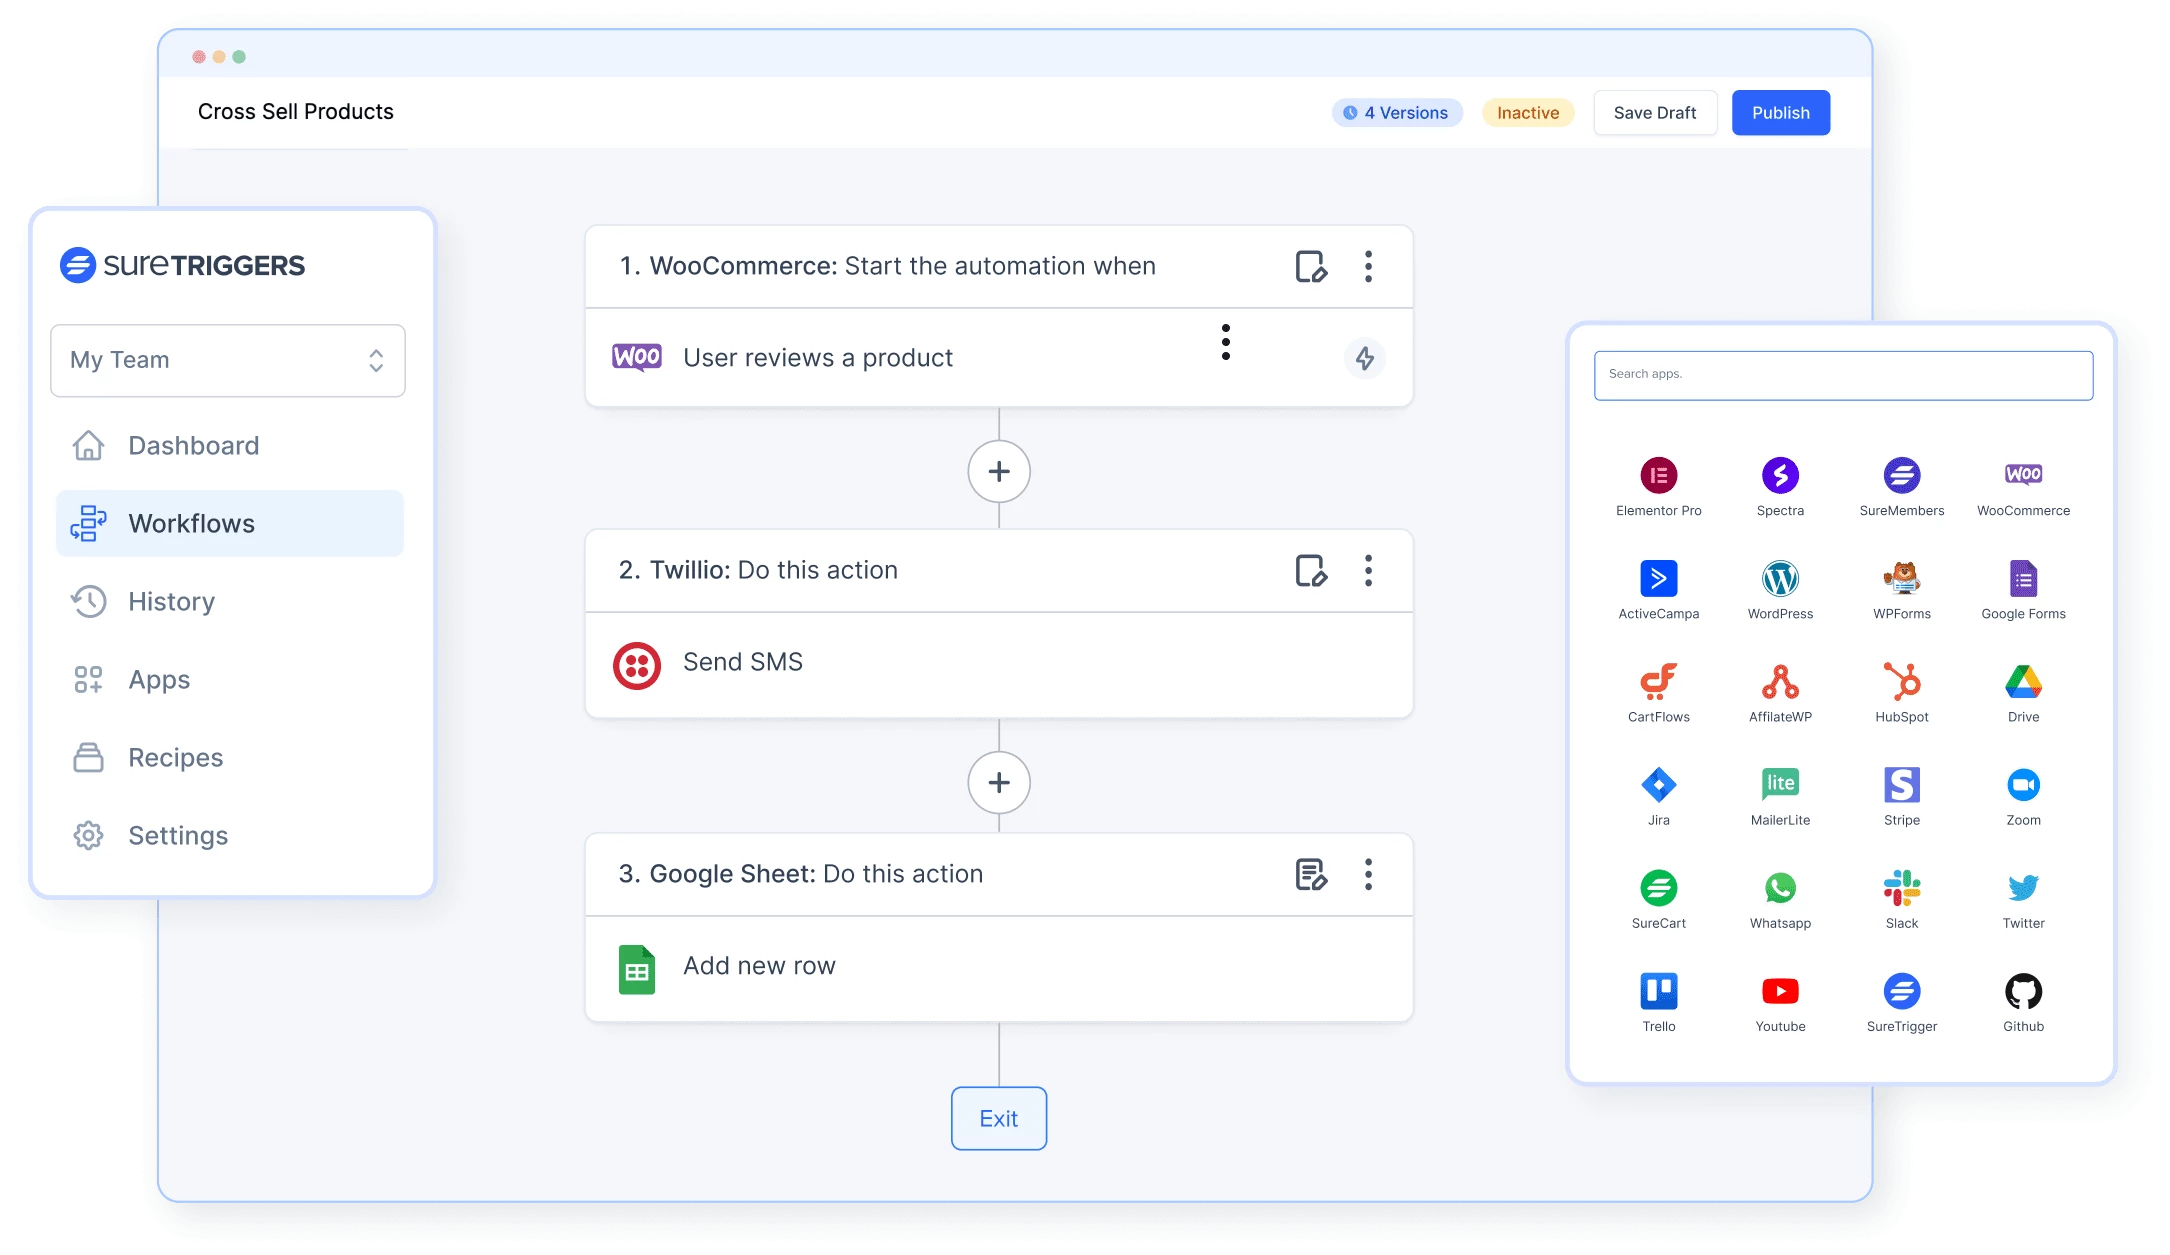Select the Zoom app icon

click(x=2023, y=785)
